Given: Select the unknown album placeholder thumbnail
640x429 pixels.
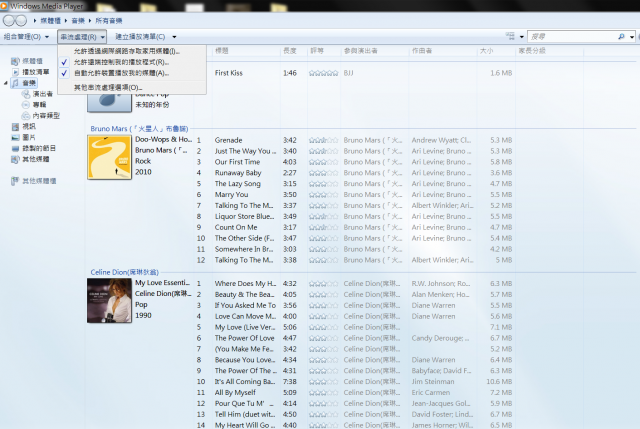Looking at the screenshot, I should coord(109,101).
